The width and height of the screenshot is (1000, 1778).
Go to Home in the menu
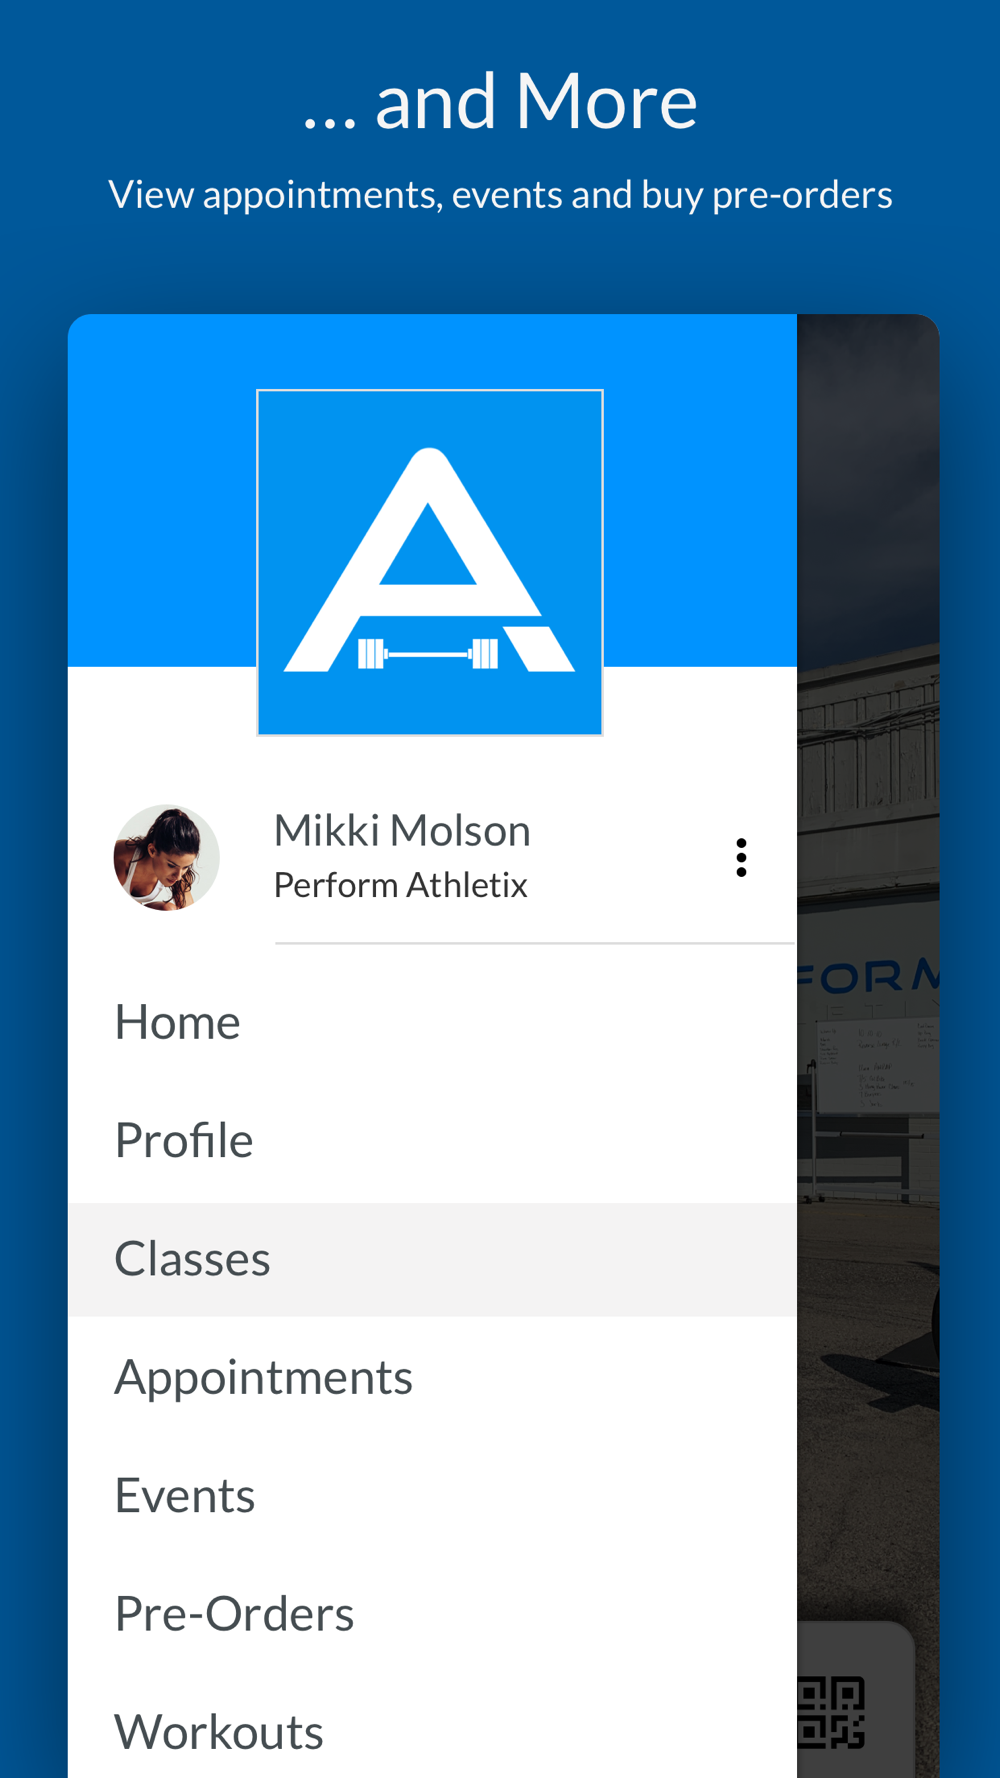pyautogui.click(x=432, y=1022)
